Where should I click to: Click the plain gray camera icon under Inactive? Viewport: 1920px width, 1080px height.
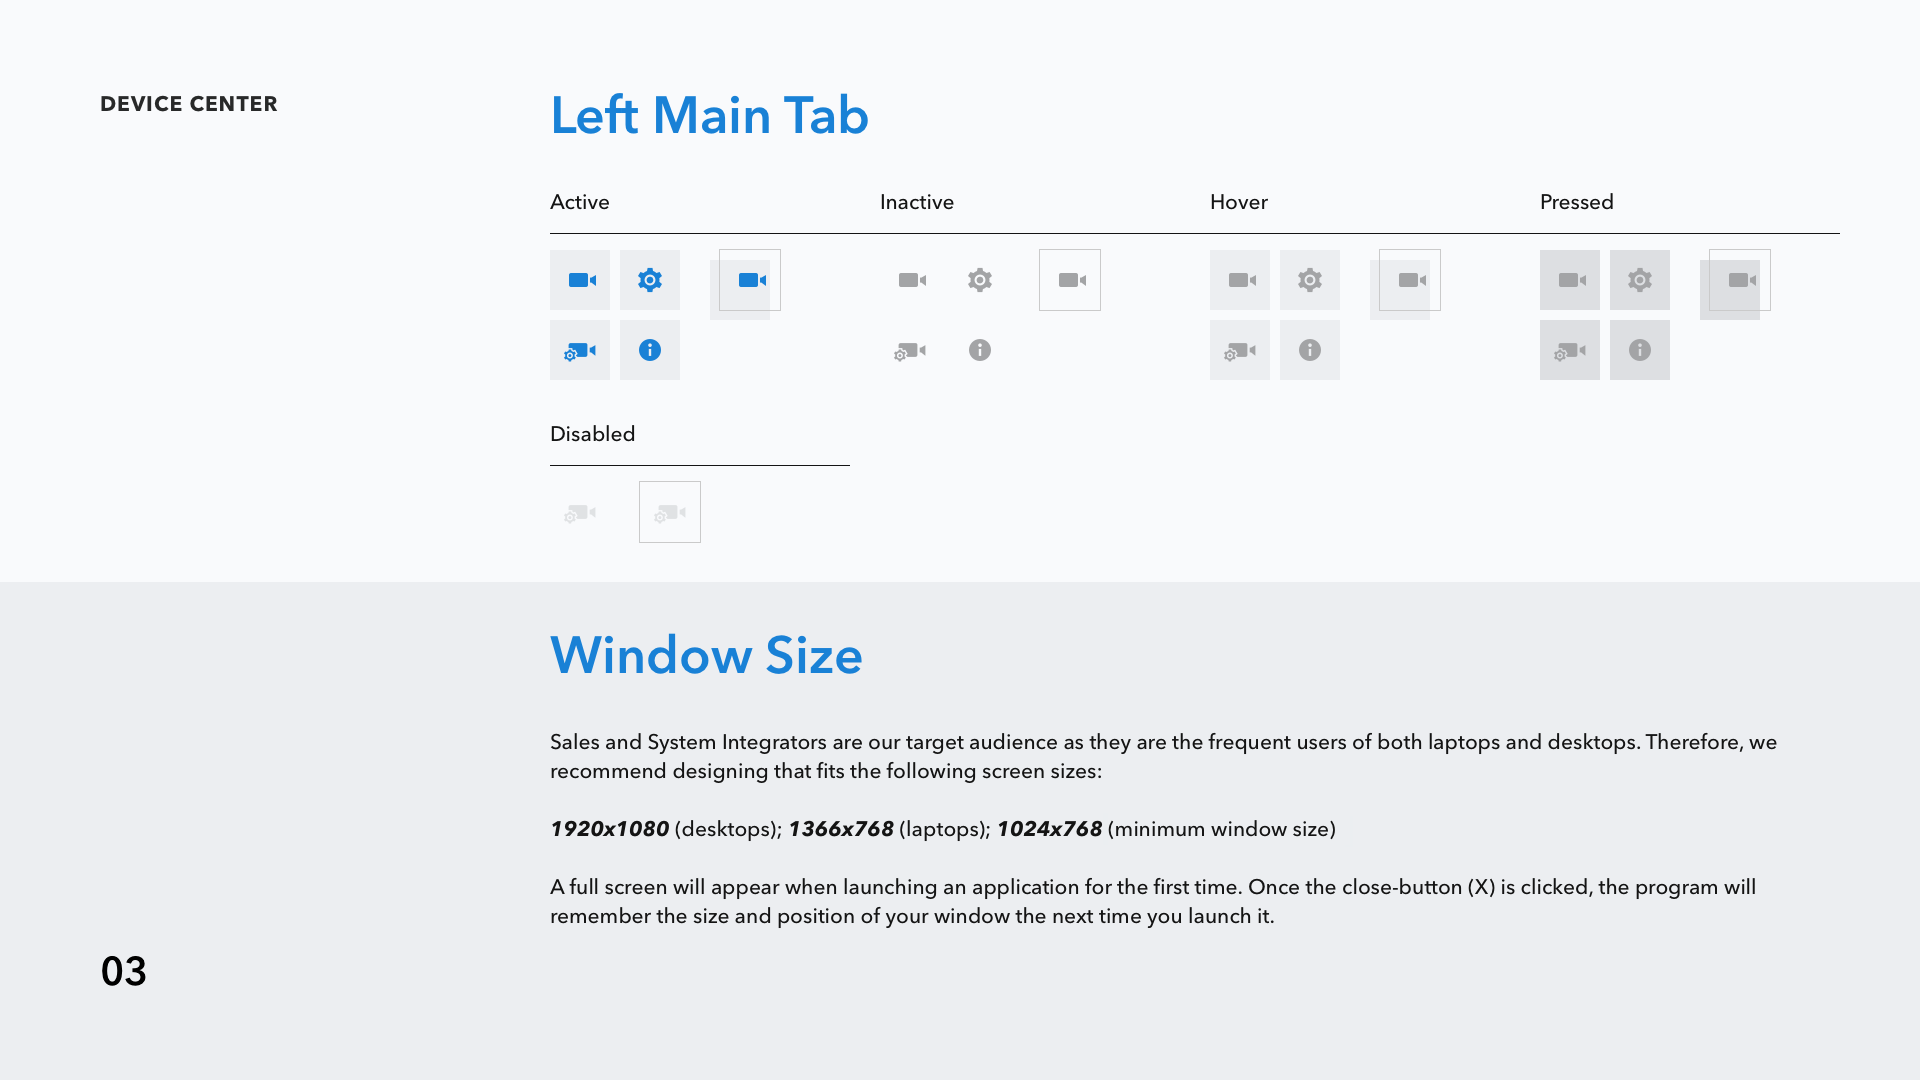(x=911, y=280)
